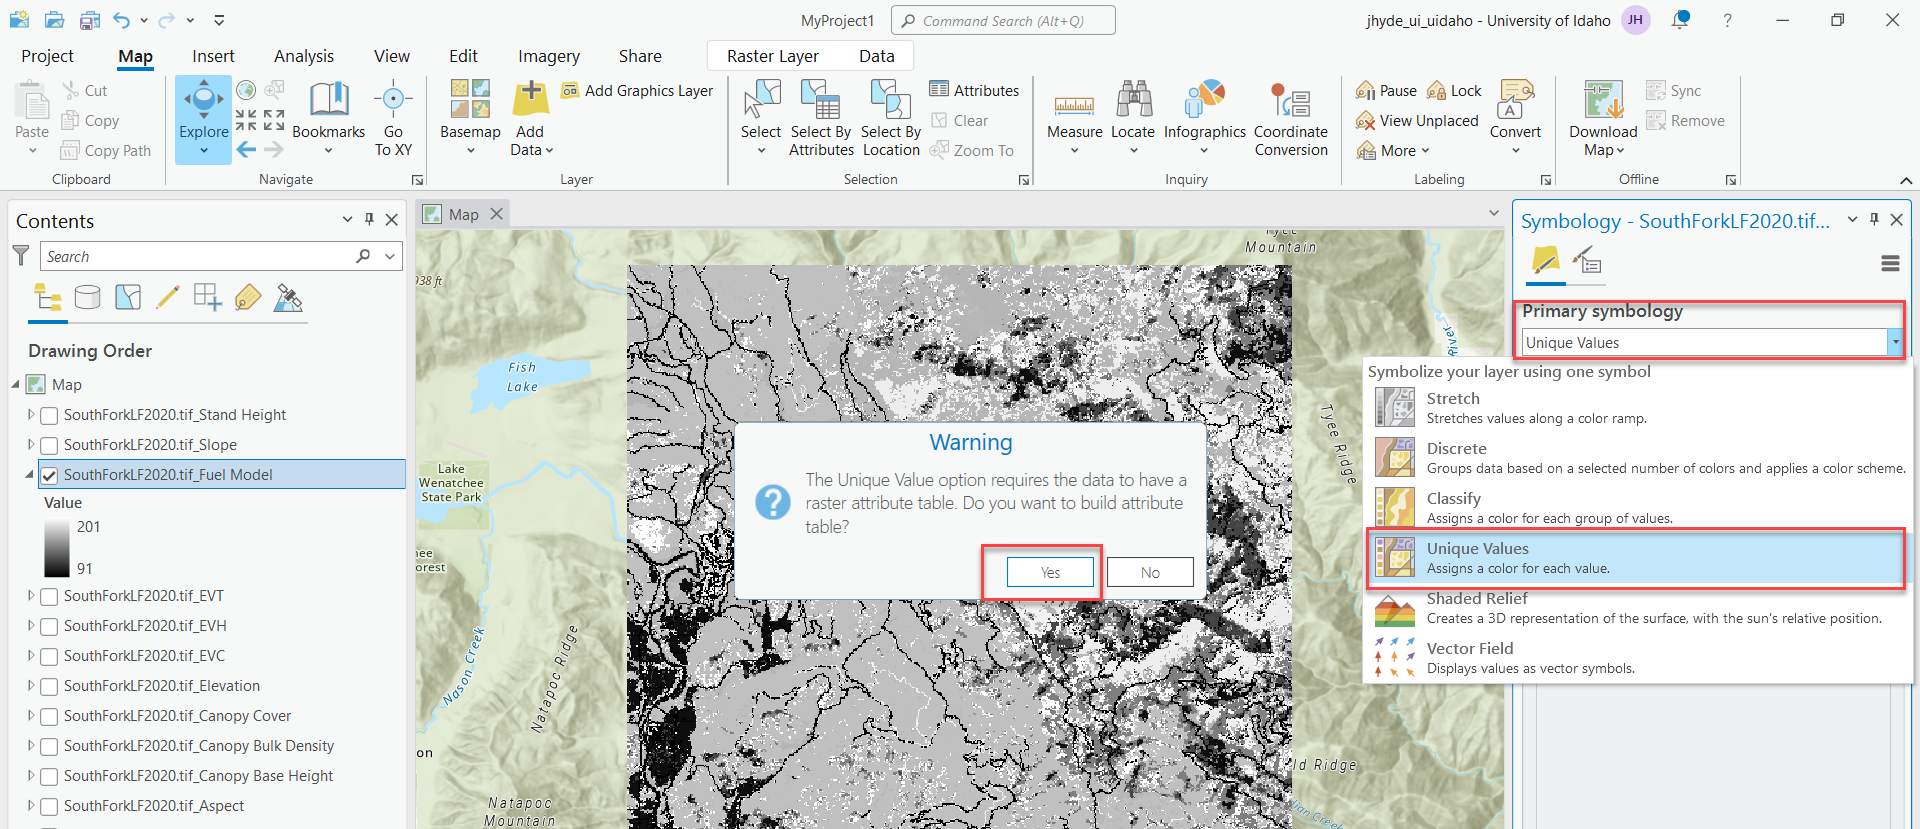Open the Imagery ribbon tab
The image size is (1920, 829).
pyautogui.click(x=548, y=56)
